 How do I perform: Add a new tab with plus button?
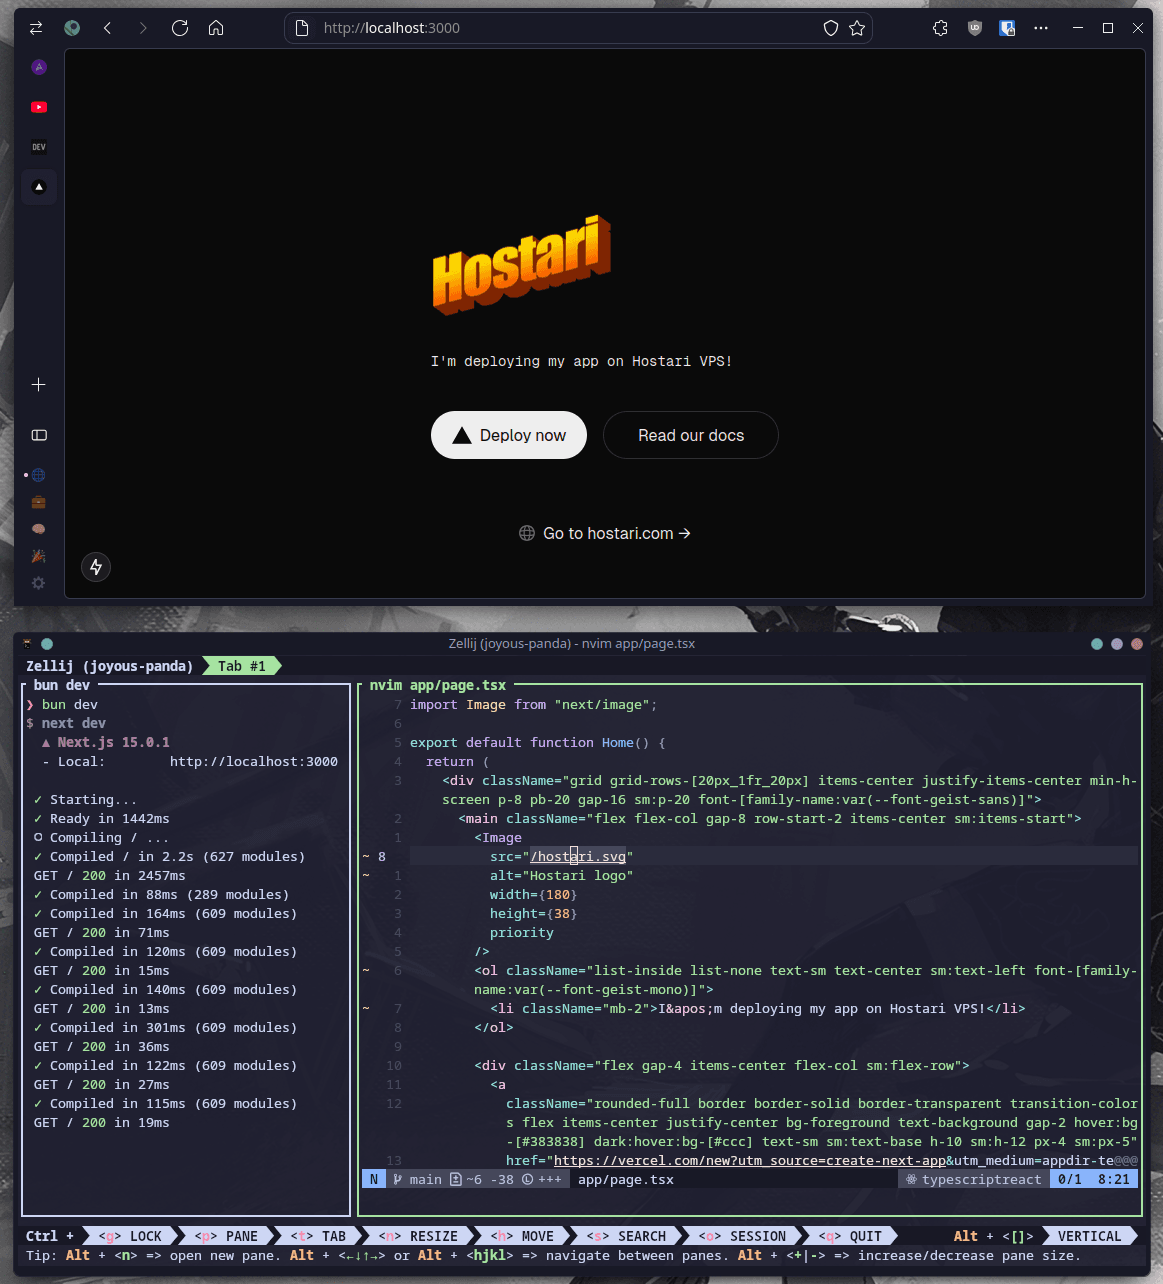tap(39, 385)
